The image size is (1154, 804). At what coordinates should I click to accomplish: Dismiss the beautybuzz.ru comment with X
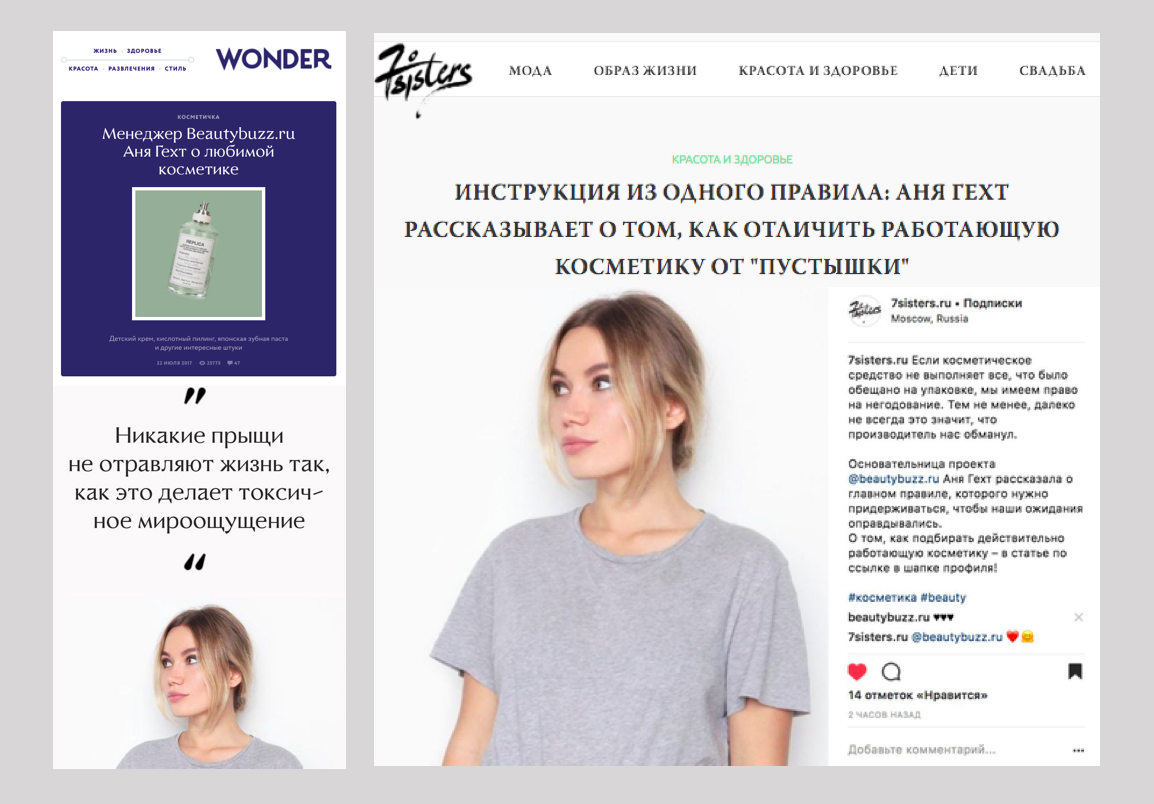click(1078, 617)
